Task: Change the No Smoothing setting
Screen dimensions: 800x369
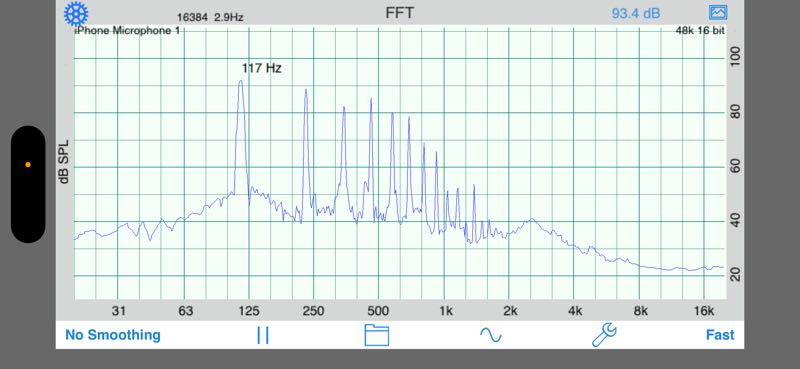Action: click(x=113, y=335)
